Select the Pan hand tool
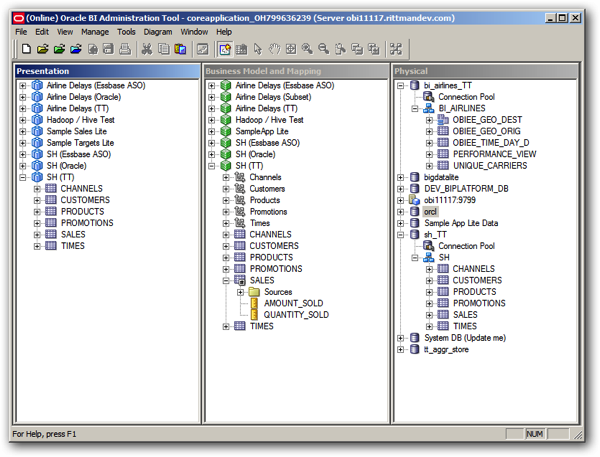 pyautogui.click(x=274, y=49)
